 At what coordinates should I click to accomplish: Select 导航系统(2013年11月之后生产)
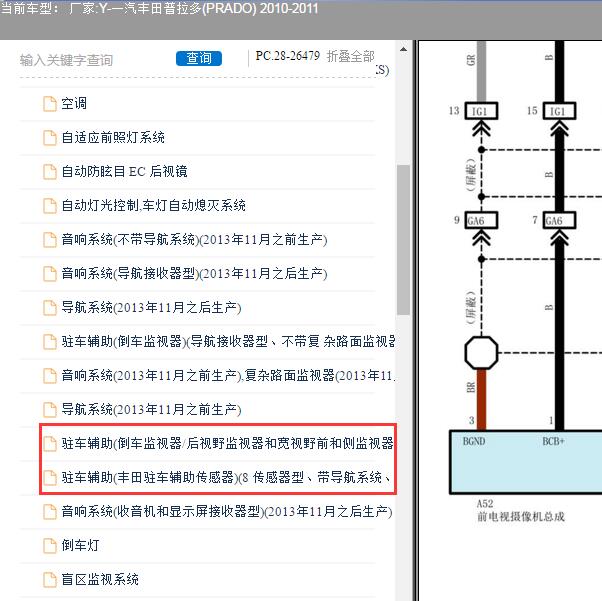tap(151, 308)
